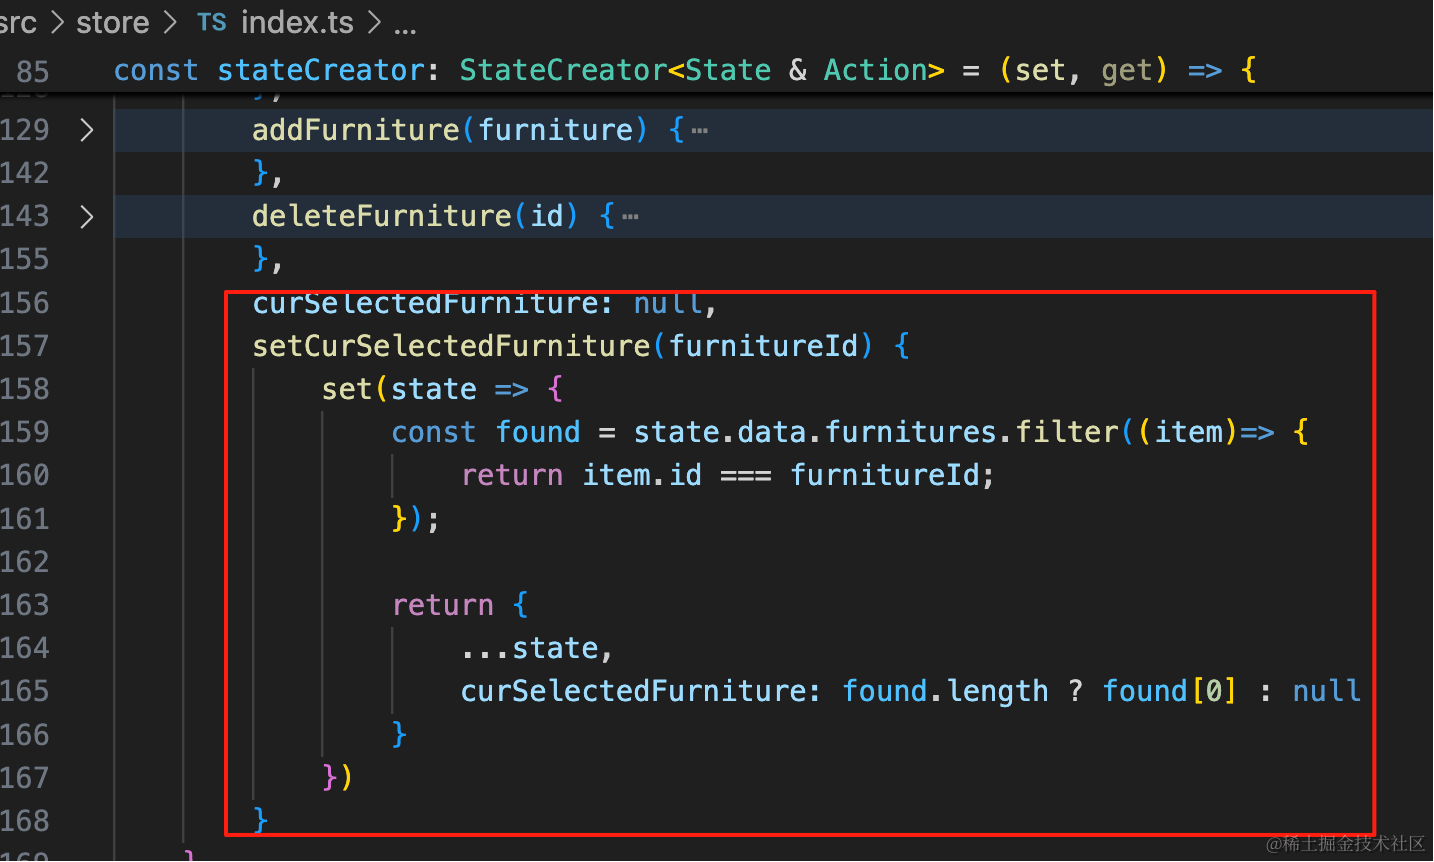The width and height of the screenshot is (1434, 862).
Task: Click the word filter on line 159
Action: click(x=1067, y=432)
